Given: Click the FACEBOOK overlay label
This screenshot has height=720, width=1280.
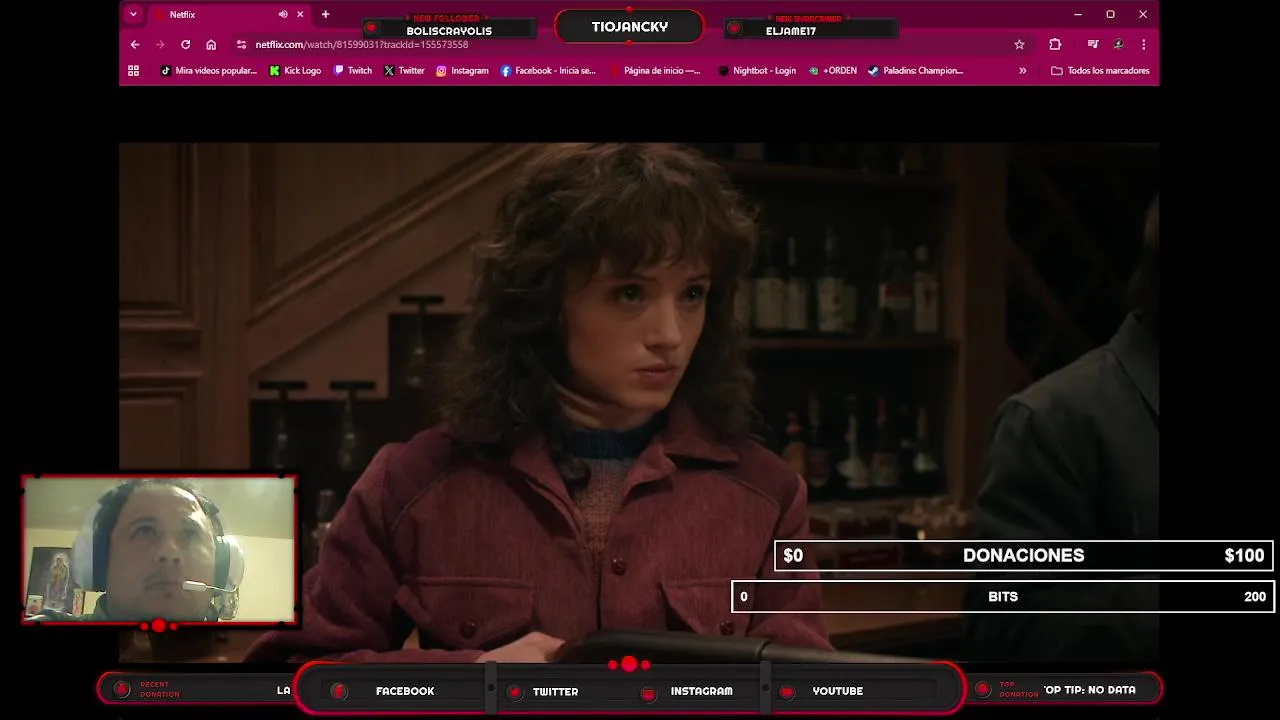Looking at the screenshot, I should point(405,691).
